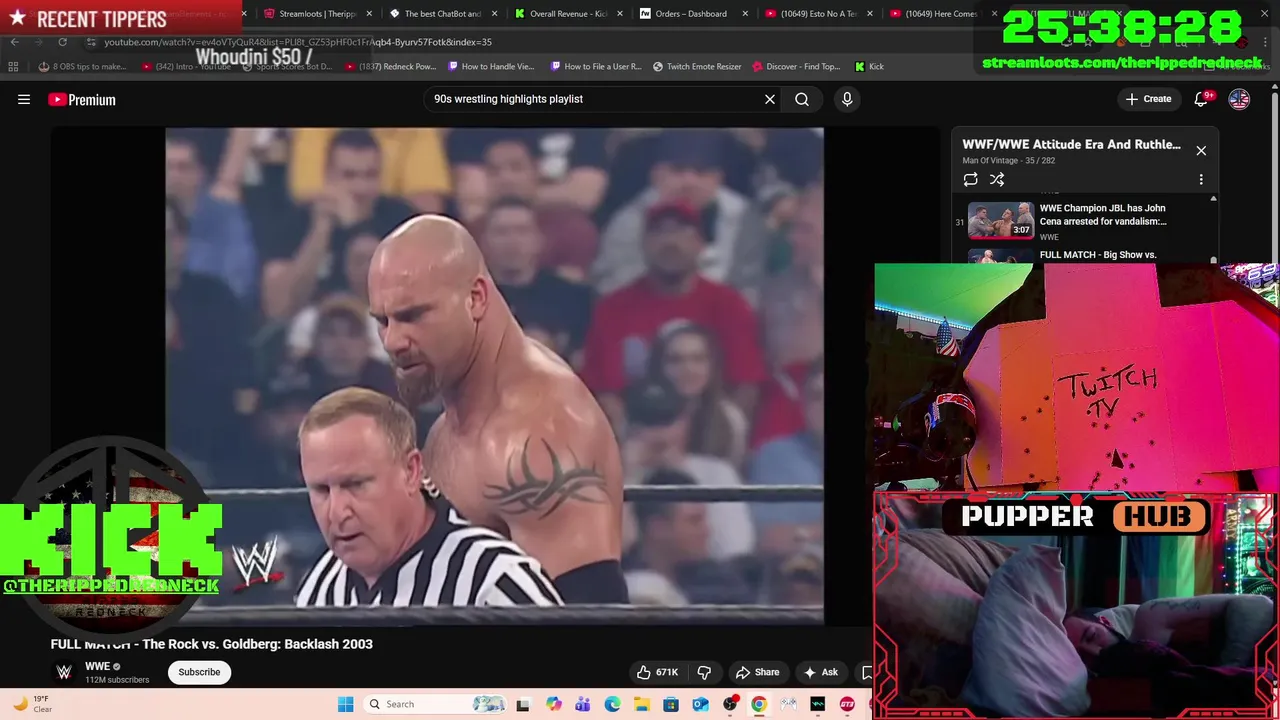Open the WWE channel name link

[x=97, y=667]
